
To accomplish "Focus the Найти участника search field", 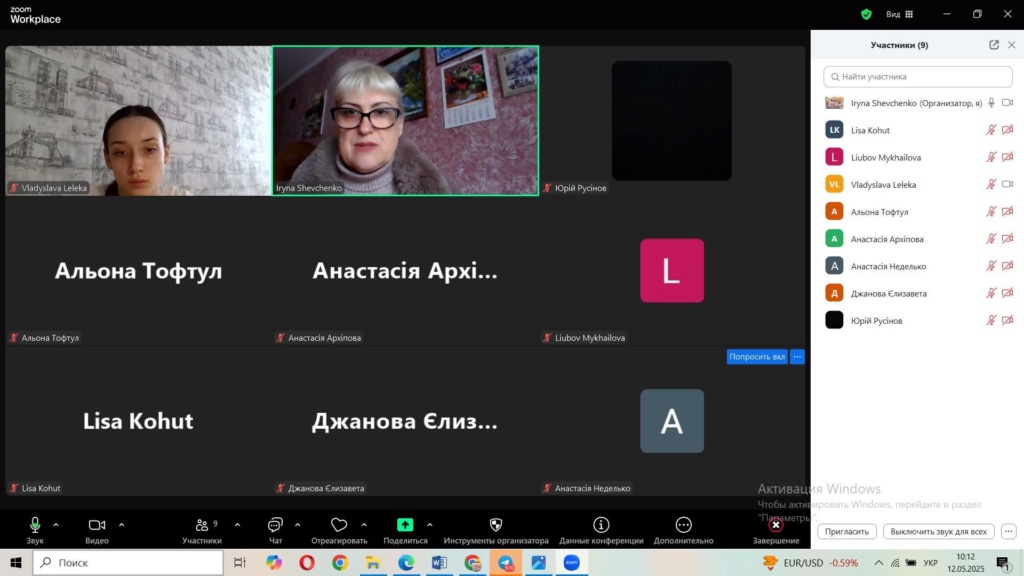I will click(x=918, y=76).
